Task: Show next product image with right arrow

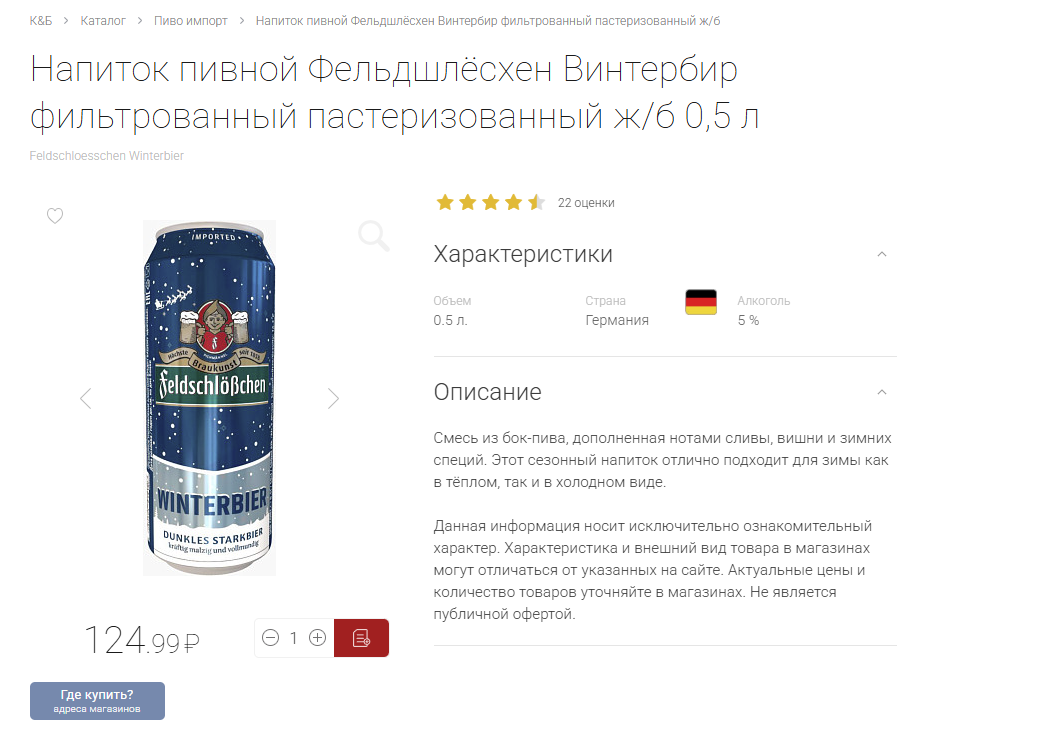Action: pos(333,398)
